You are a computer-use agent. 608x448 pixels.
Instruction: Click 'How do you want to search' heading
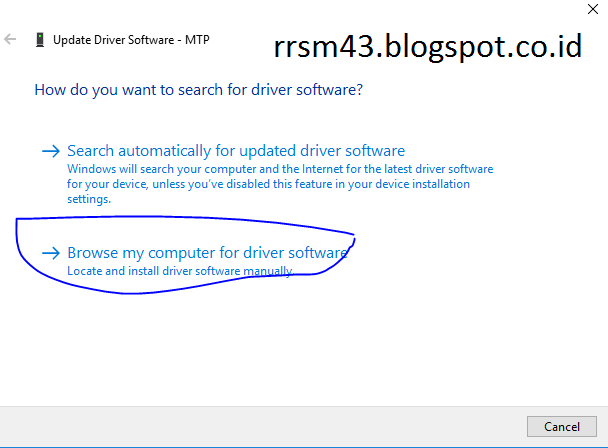point(199,90)
